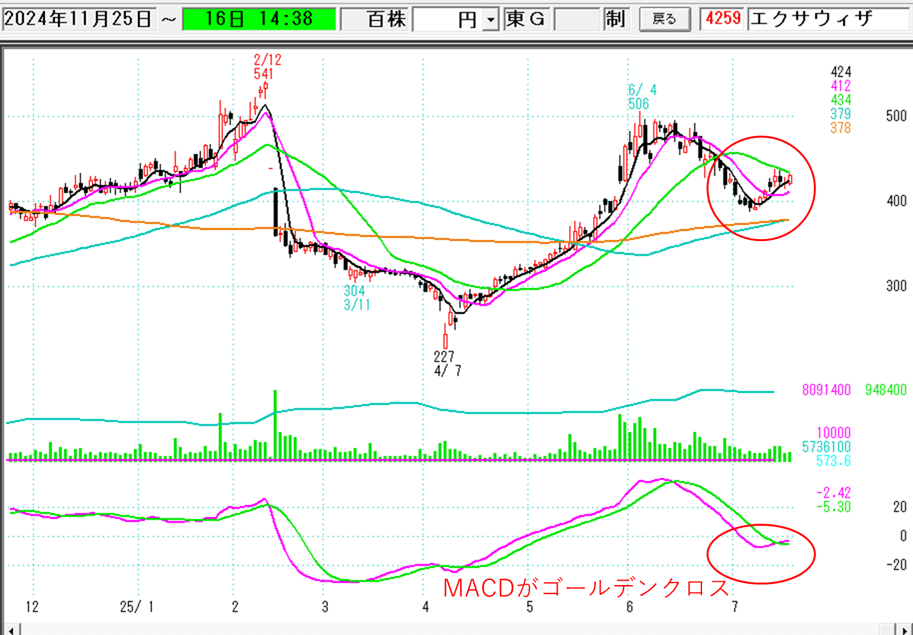Click the MACD signal value -5.30
Viewport: 913px width, 635px height.
pyautogui.click(x=833, y=508)
